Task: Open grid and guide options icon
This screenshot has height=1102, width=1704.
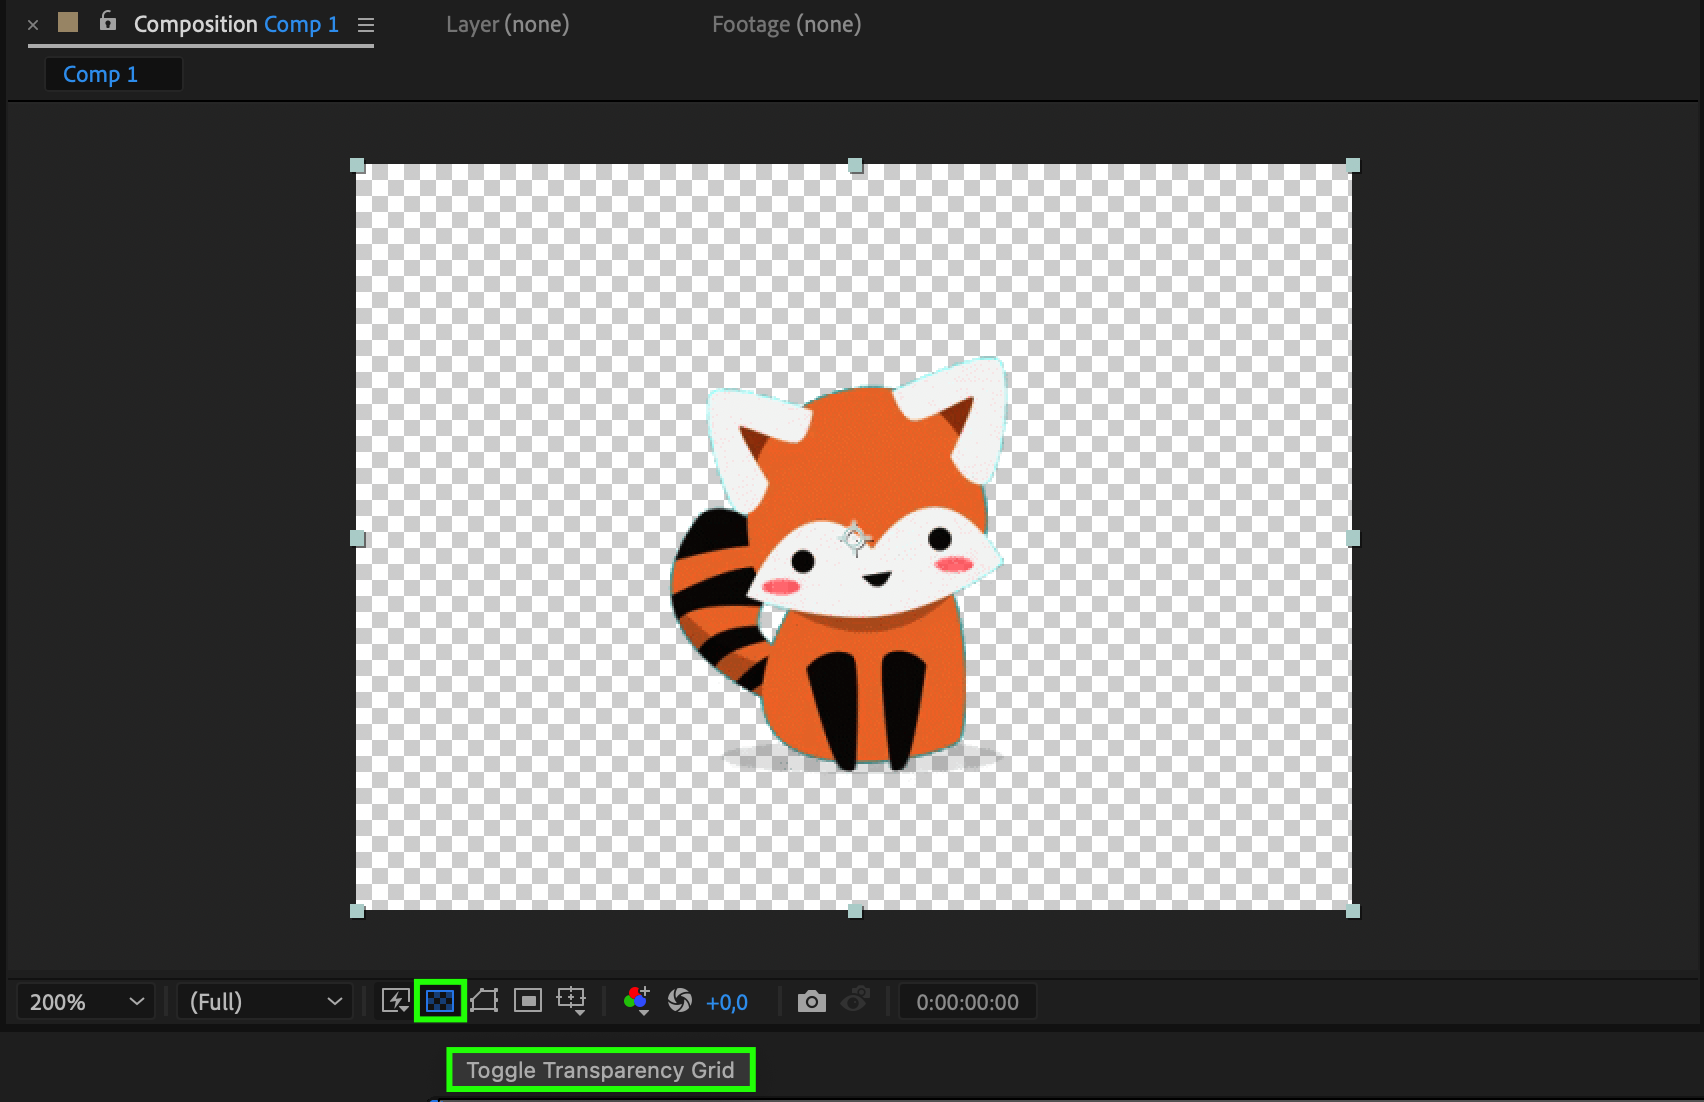Action: pyautogui.click(x=572, y=1001)
